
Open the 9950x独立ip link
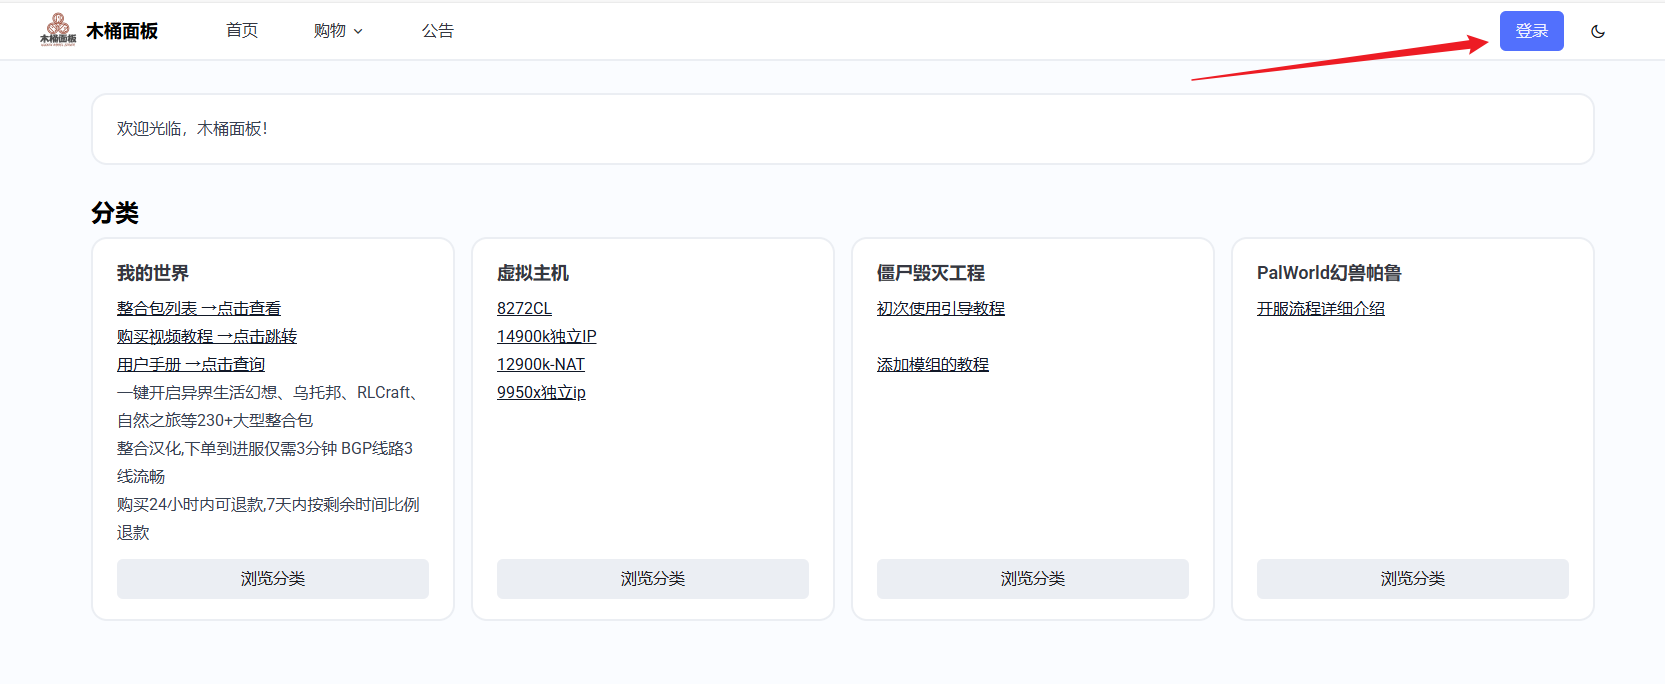click(x=541, y=393)
